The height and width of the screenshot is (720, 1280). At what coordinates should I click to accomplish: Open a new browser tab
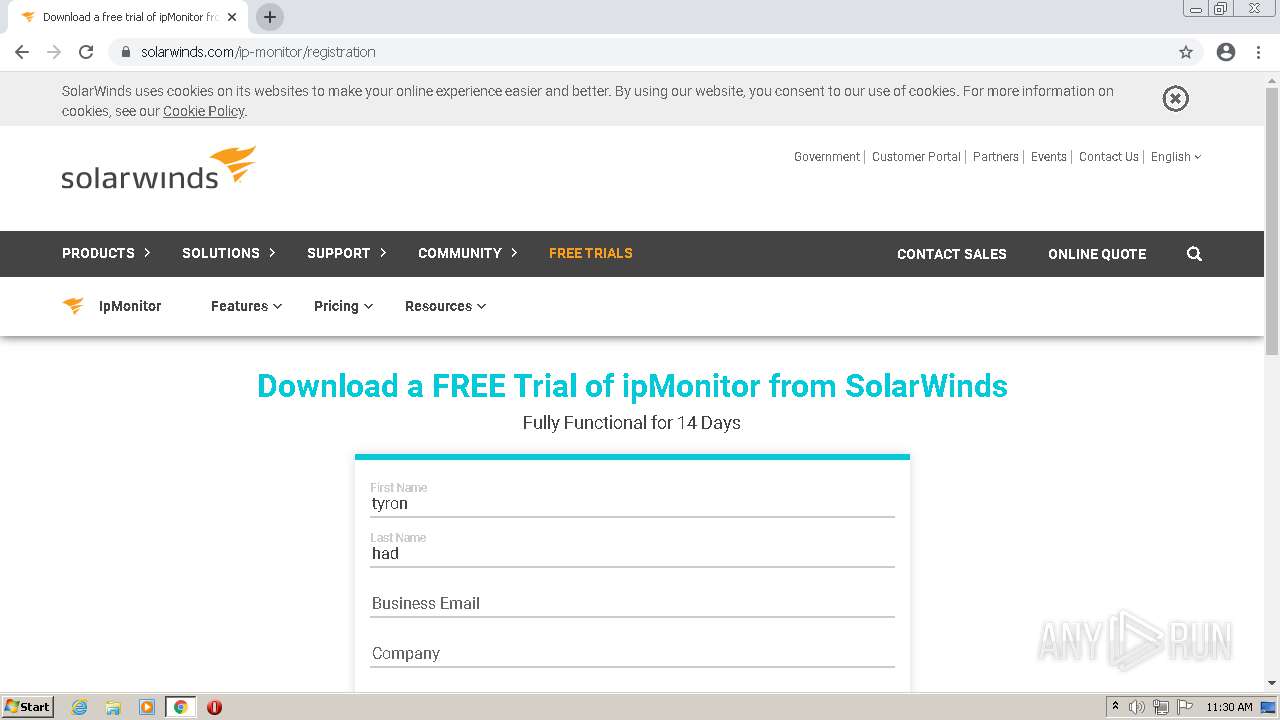point(270,17)
